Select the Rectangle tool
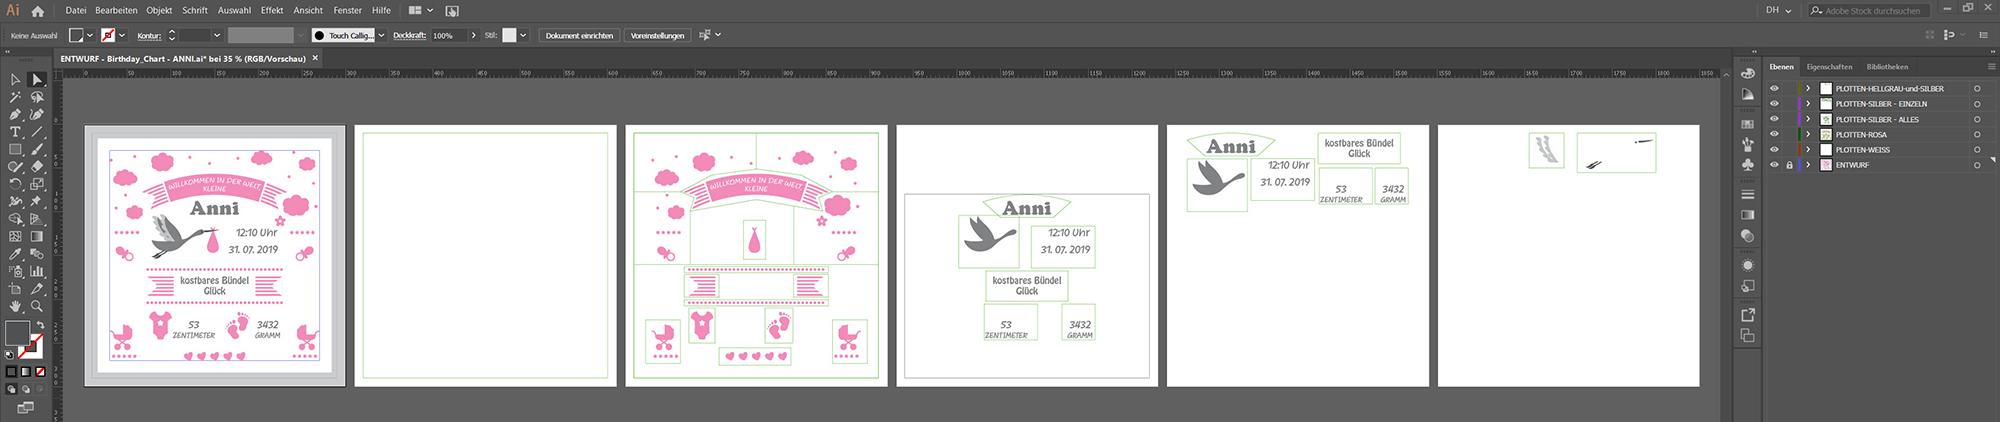The height and width of the screenshot is (422, 2000). [15, 150]
